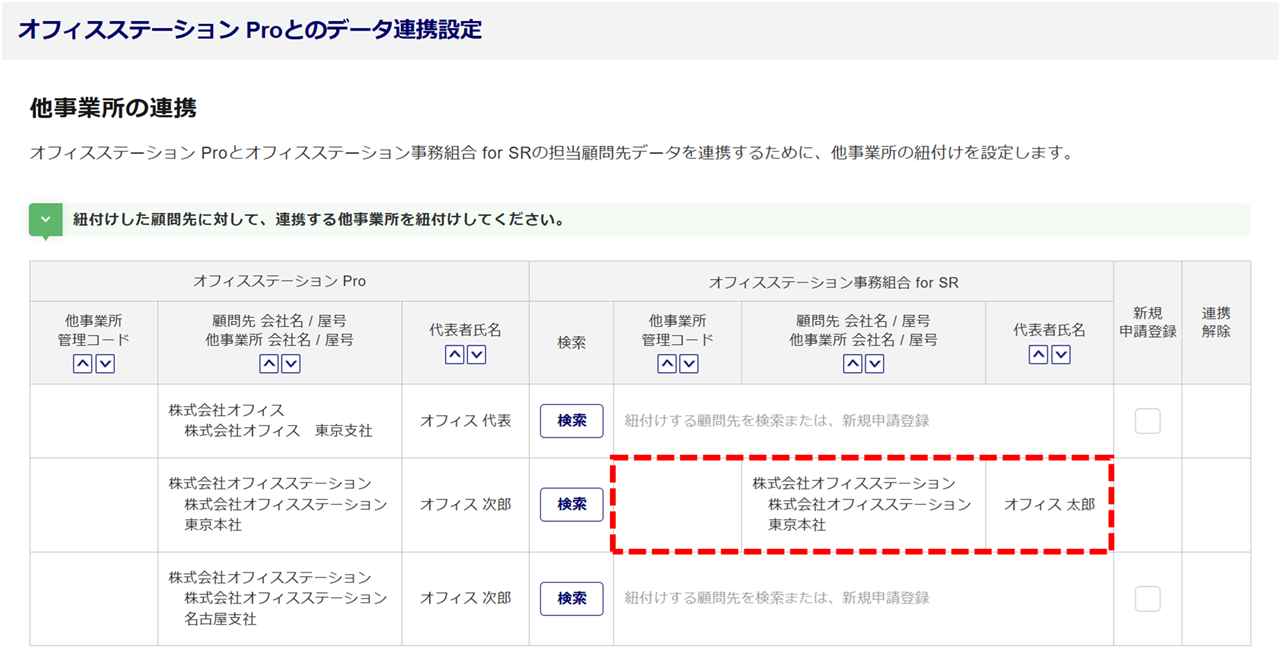Sort SR 代表者氏名 column ascending
Image resolution: width=1280 pixels, height=653 pixels.
(1039, 354)
